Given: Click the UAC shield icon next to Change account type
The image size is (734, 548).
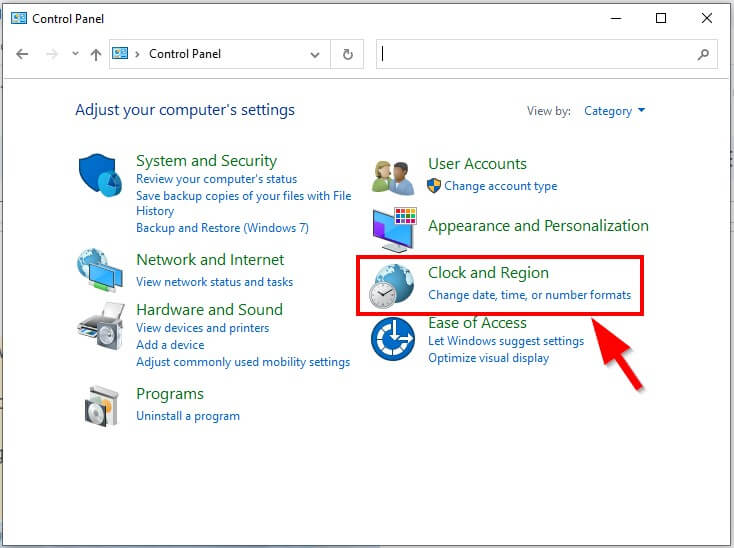Looking at the screenshot, I should pyautogui.click(x=434, y=186).
